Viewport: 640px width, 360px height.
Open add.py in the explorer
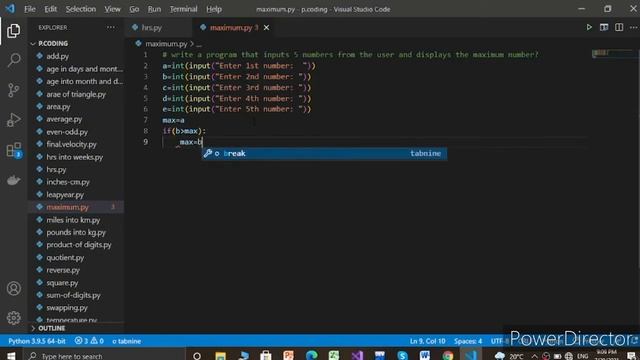[x=57, y=56]
